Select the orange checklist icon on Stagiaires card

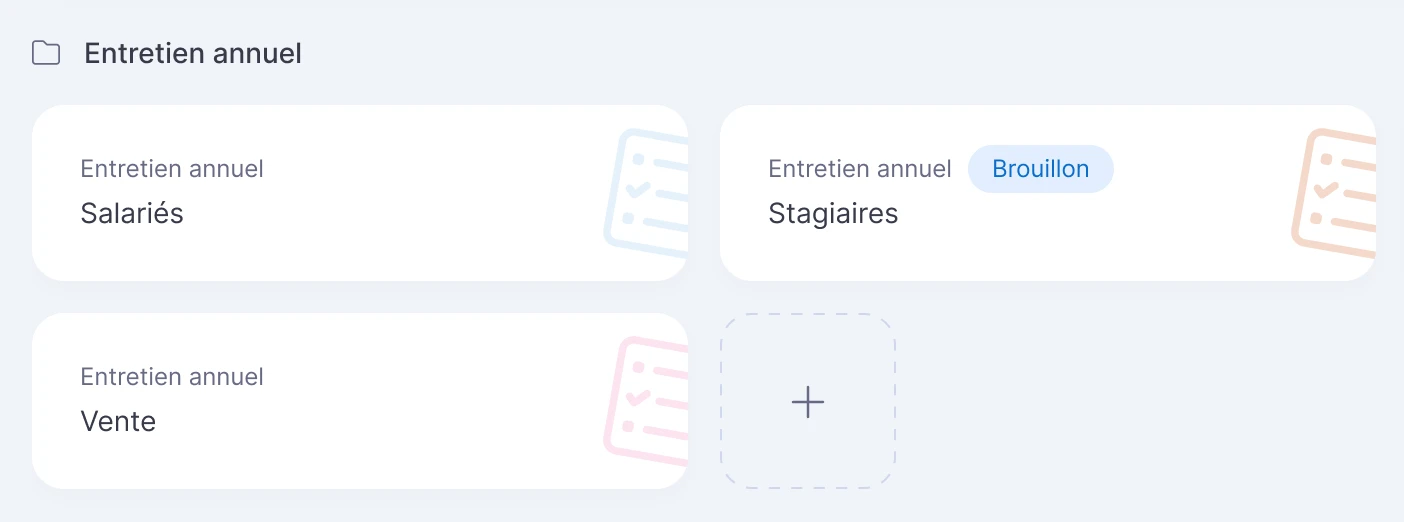(x=1335, y=193)
